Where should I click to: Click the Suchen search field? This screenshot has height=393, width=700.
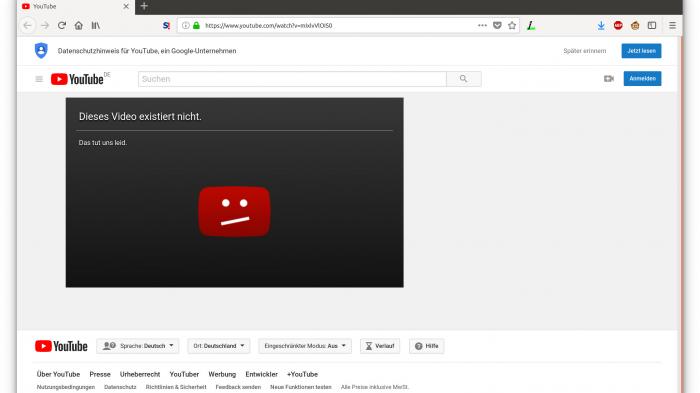click(292, 79)
